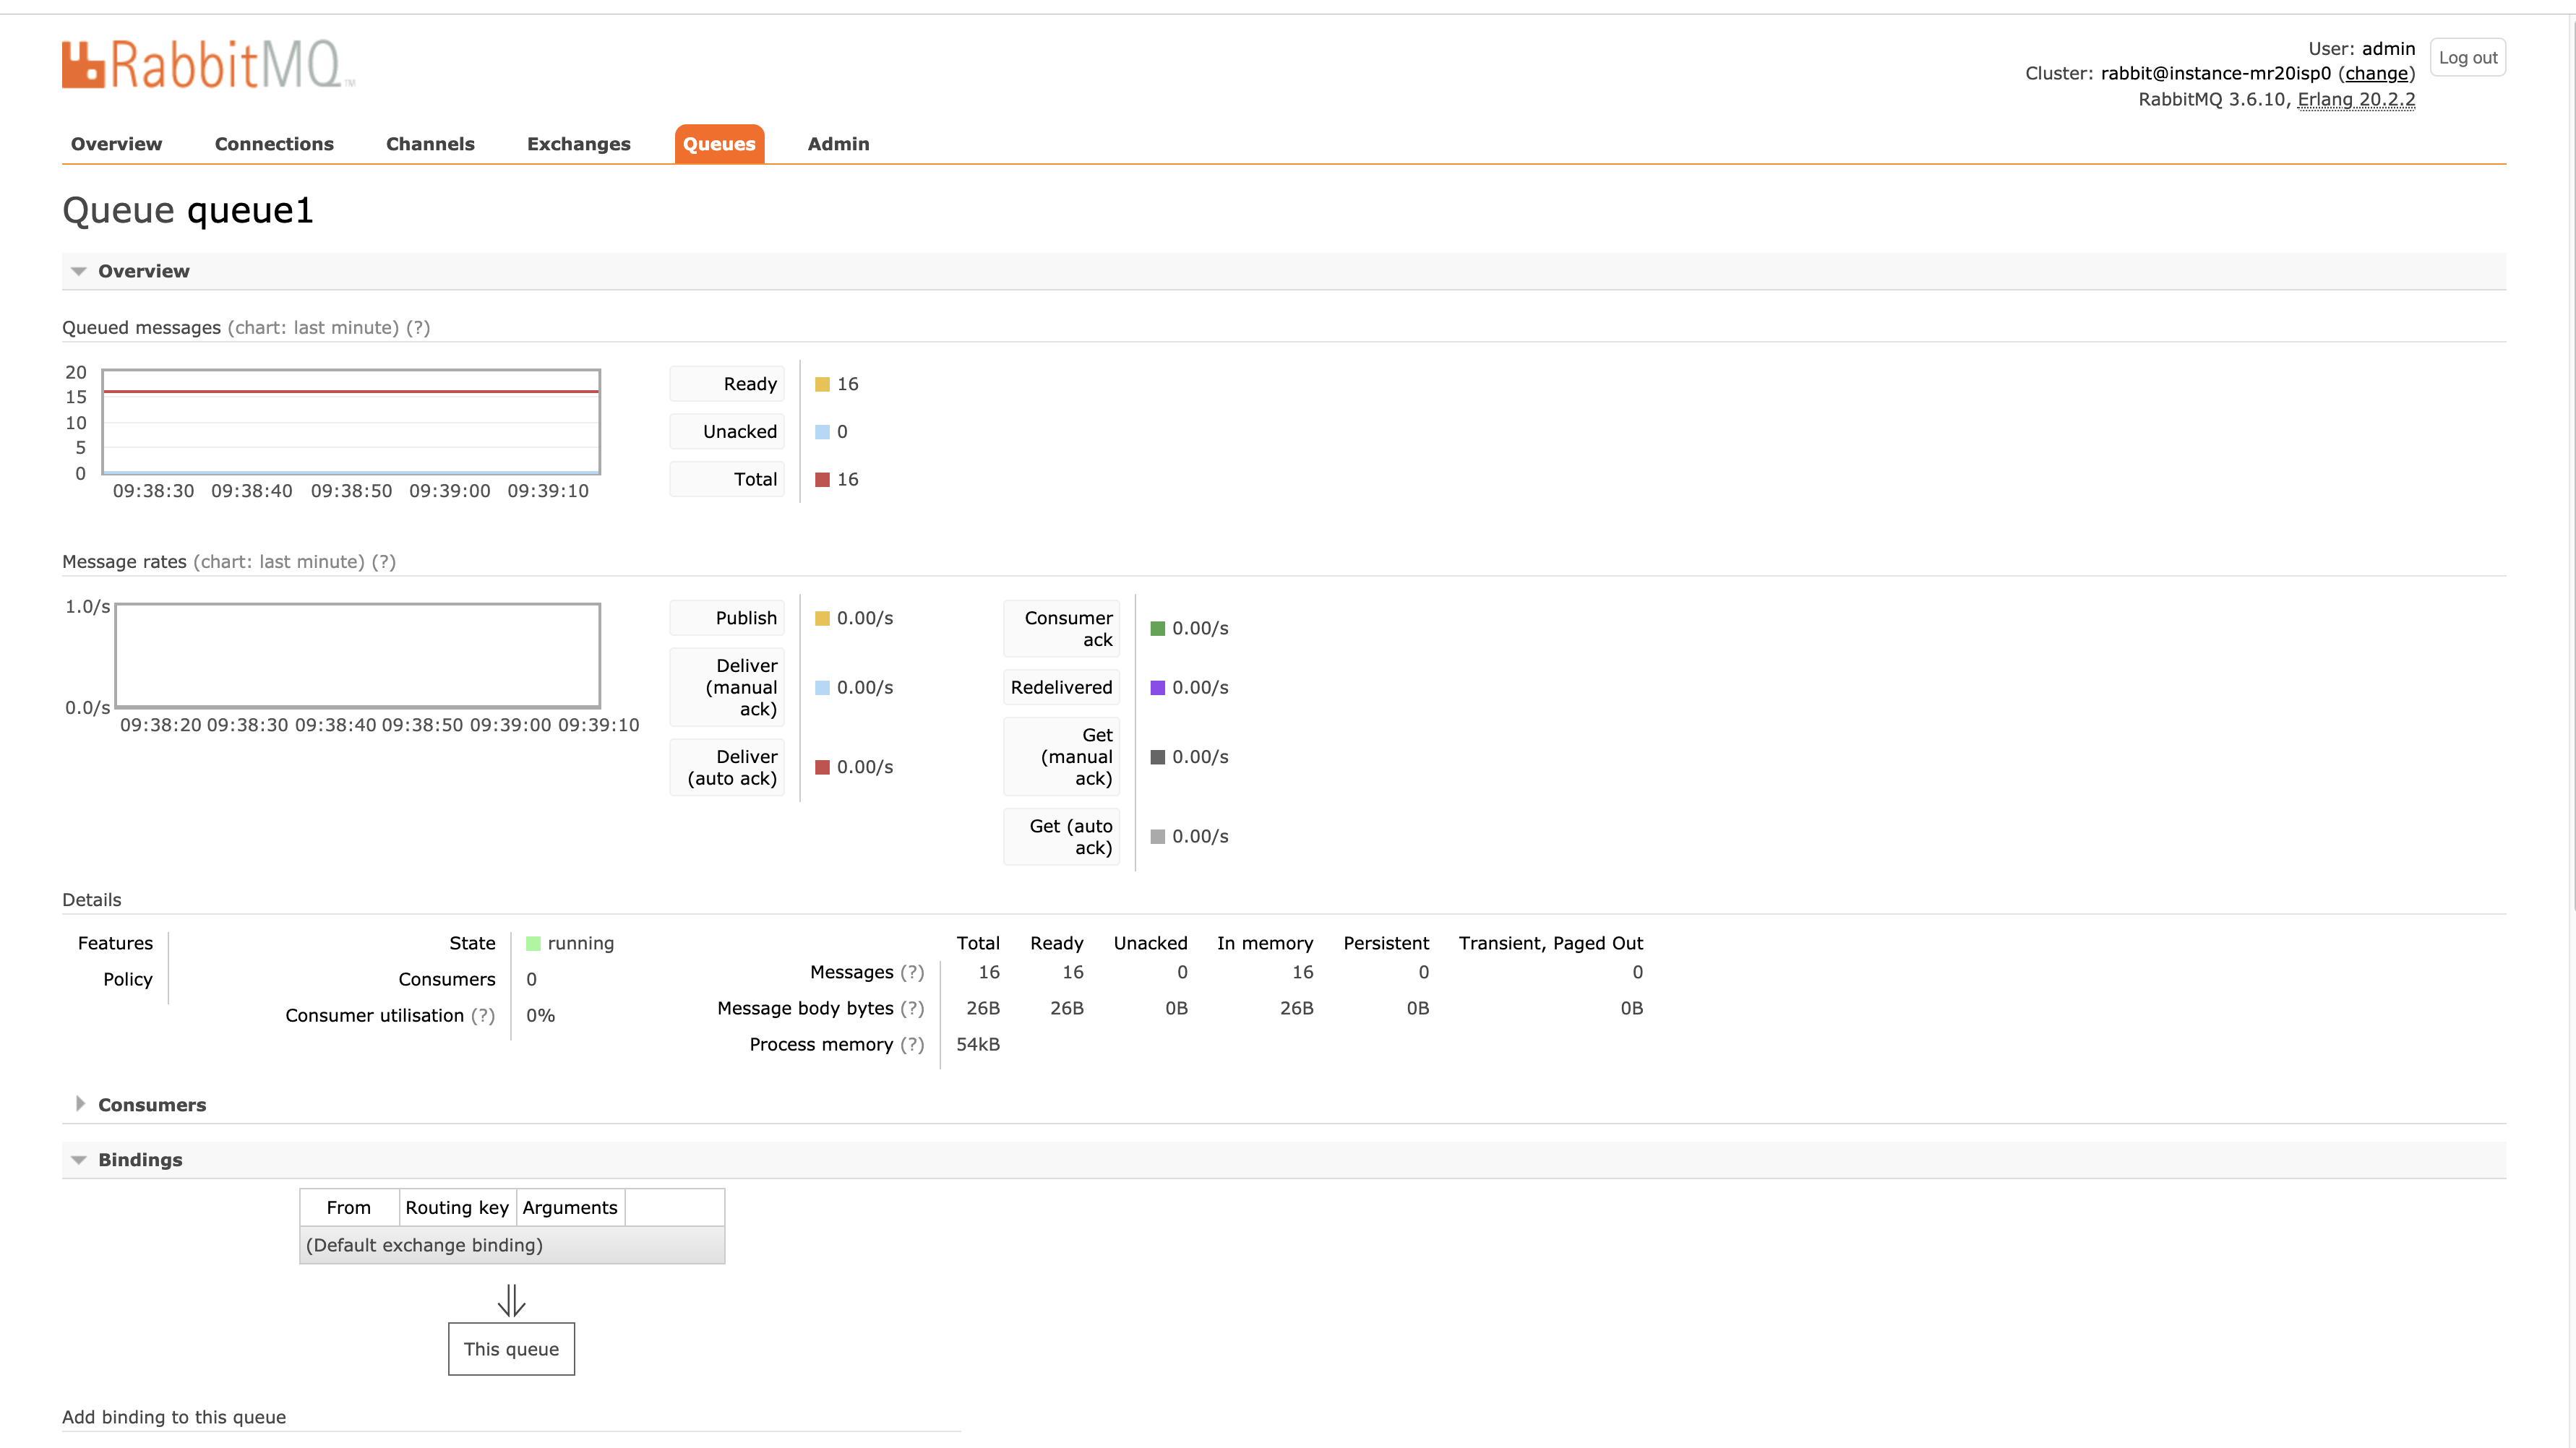Switch to the Channels tab

[430, 143]
